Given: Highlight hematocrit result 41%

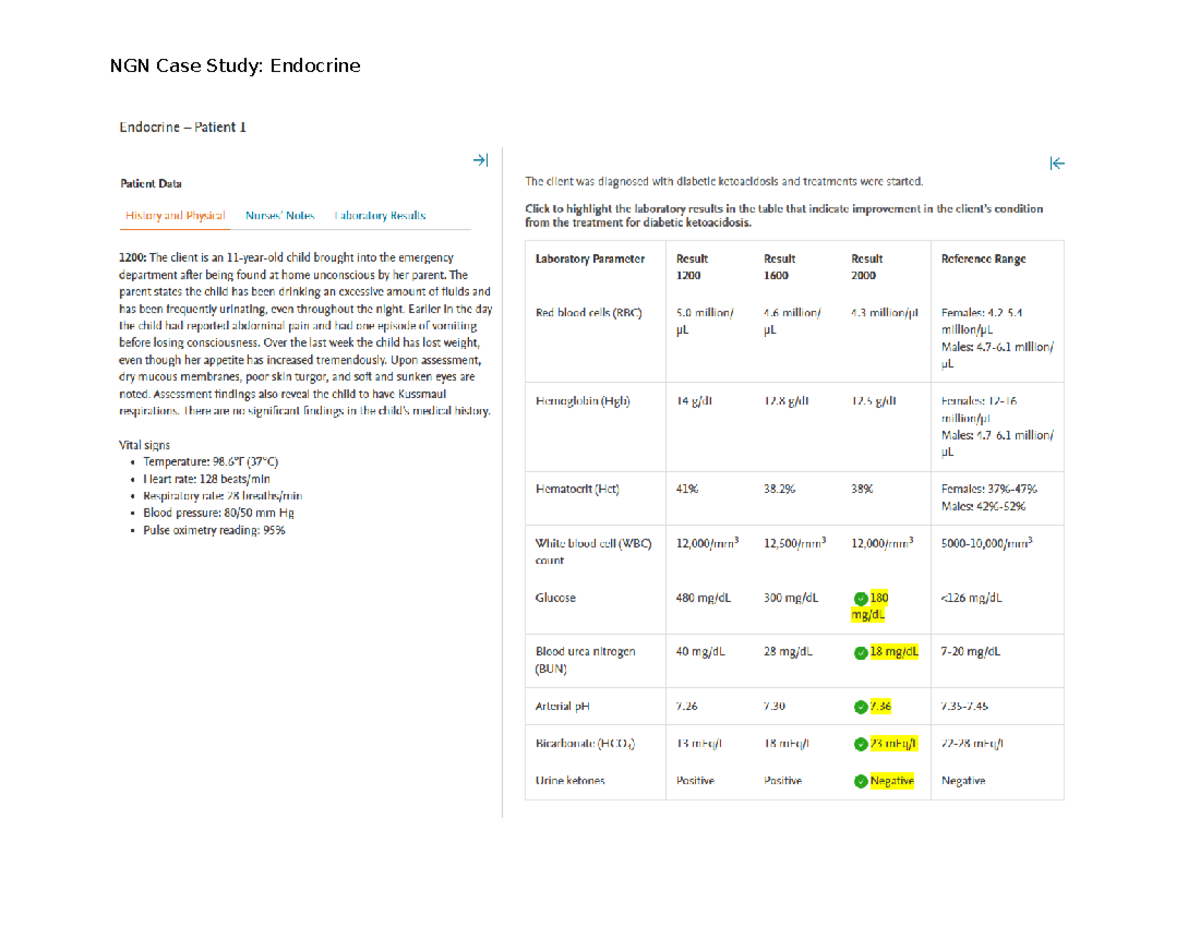Looking at the screenshot, I should [688, 490].
